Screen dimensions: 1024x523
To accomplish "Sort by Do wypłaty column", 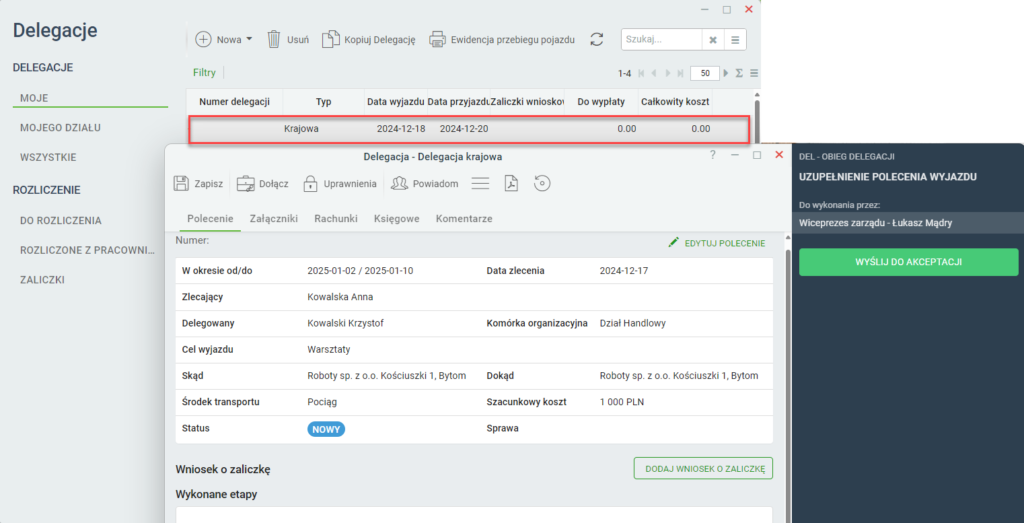I will coord(601,101).
